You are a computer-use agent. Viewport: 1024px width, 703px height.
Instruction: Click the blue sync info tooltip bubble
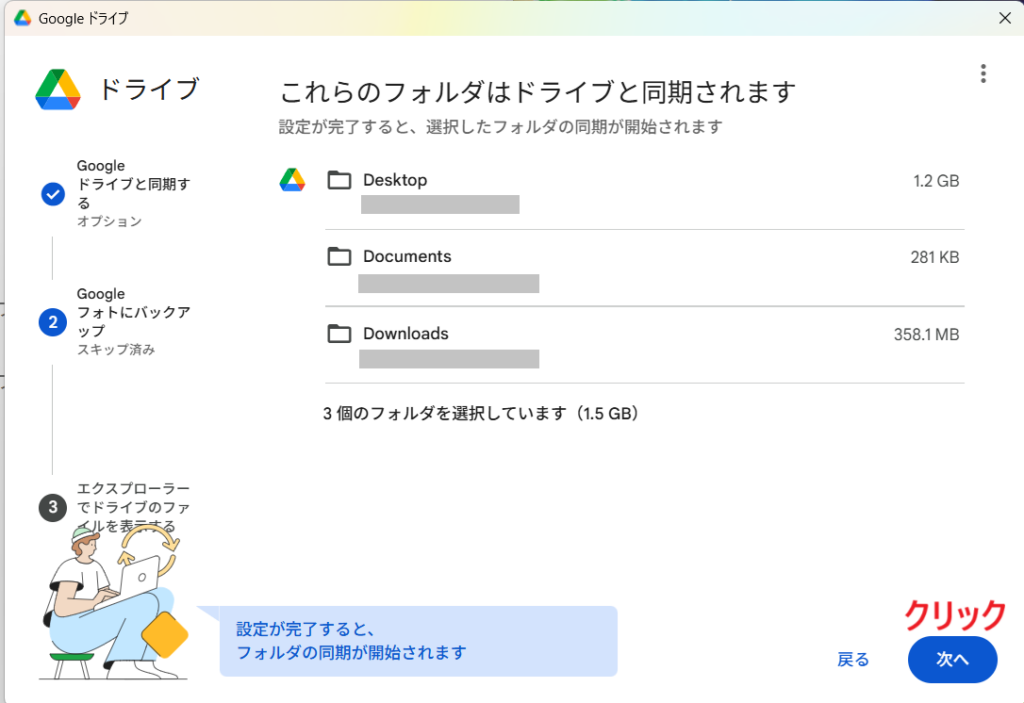point(418,641)
